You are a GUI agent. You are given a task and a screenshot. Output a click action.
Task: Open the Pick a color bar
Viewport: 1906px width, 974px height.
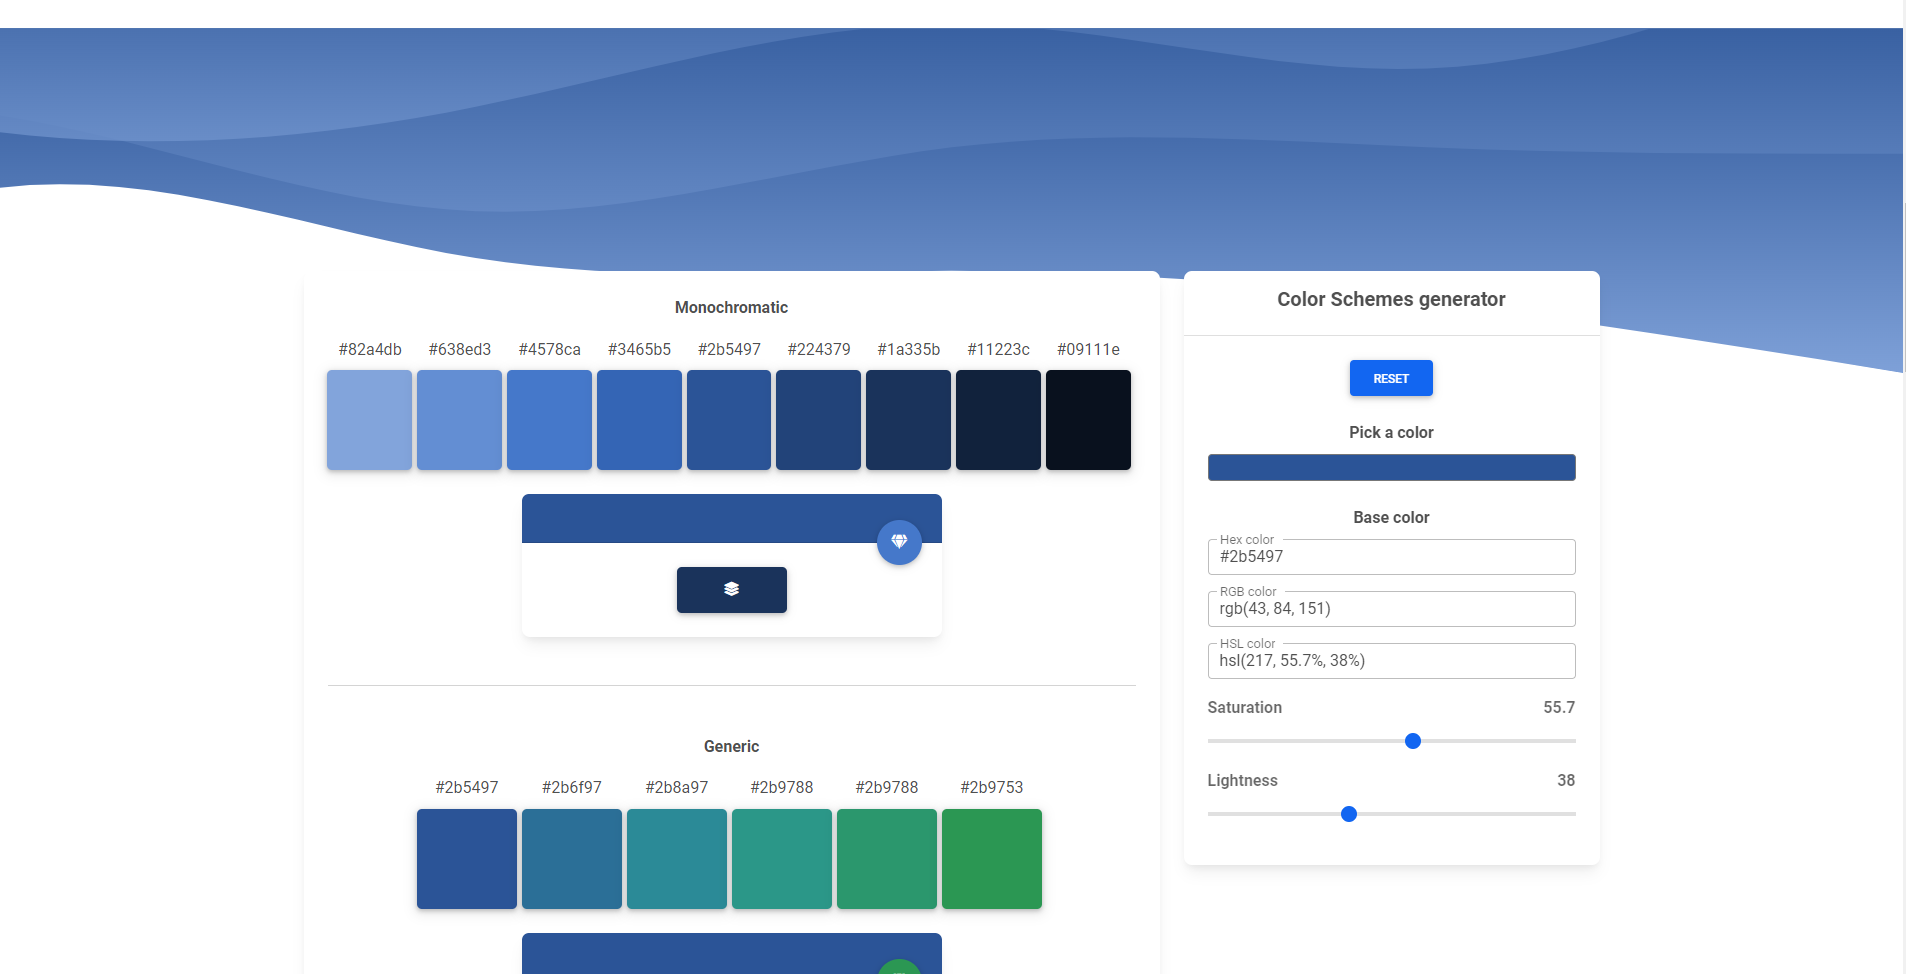1391,467
